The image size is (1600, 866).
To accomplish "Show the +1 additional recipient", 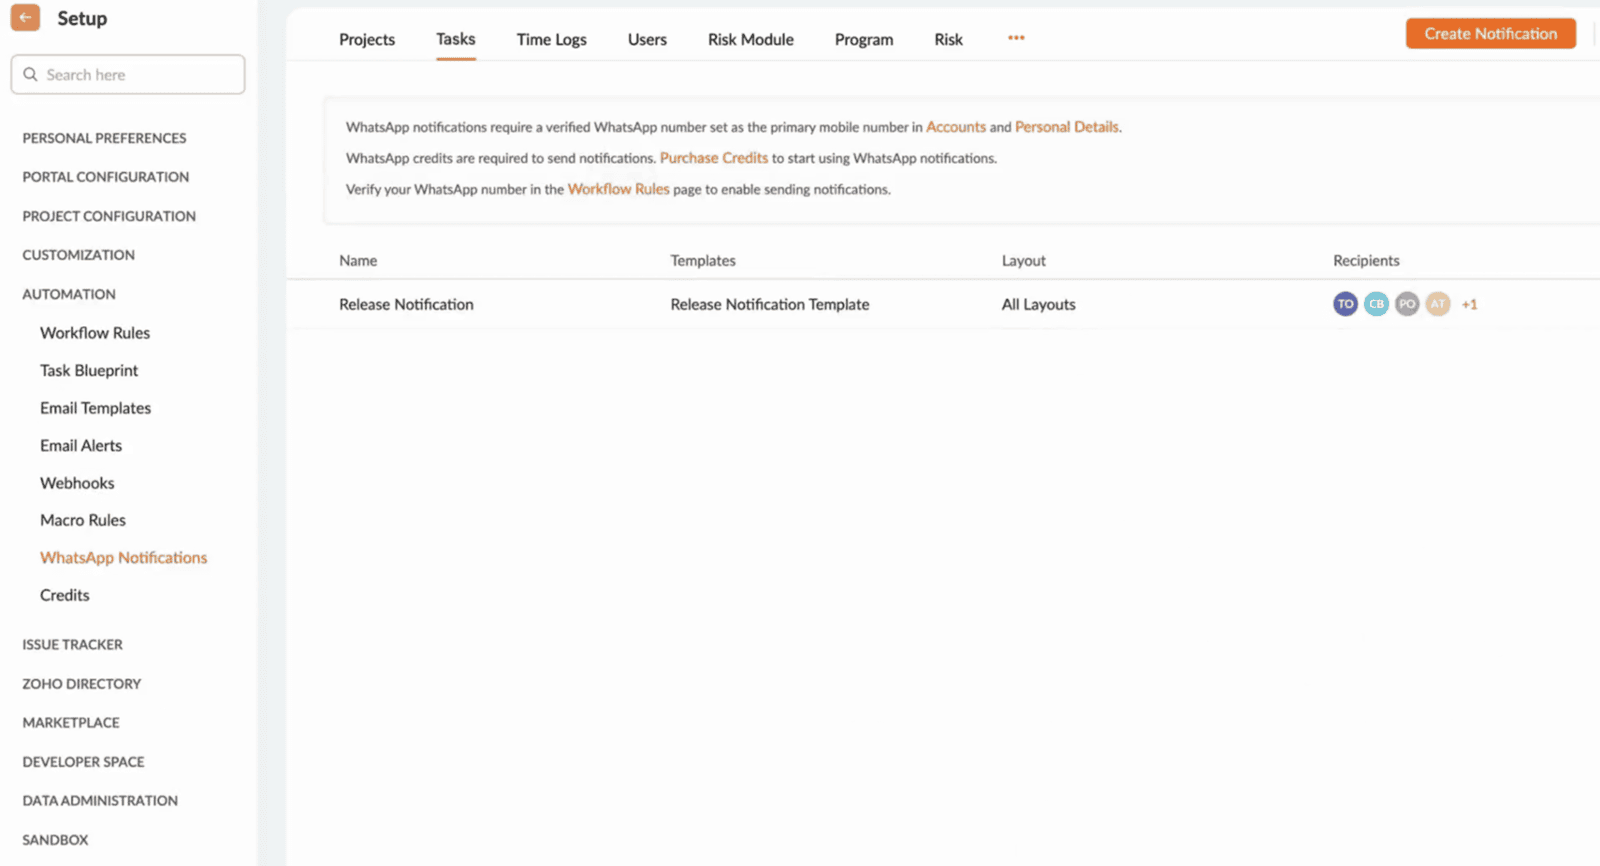I will click(1469, 304).
